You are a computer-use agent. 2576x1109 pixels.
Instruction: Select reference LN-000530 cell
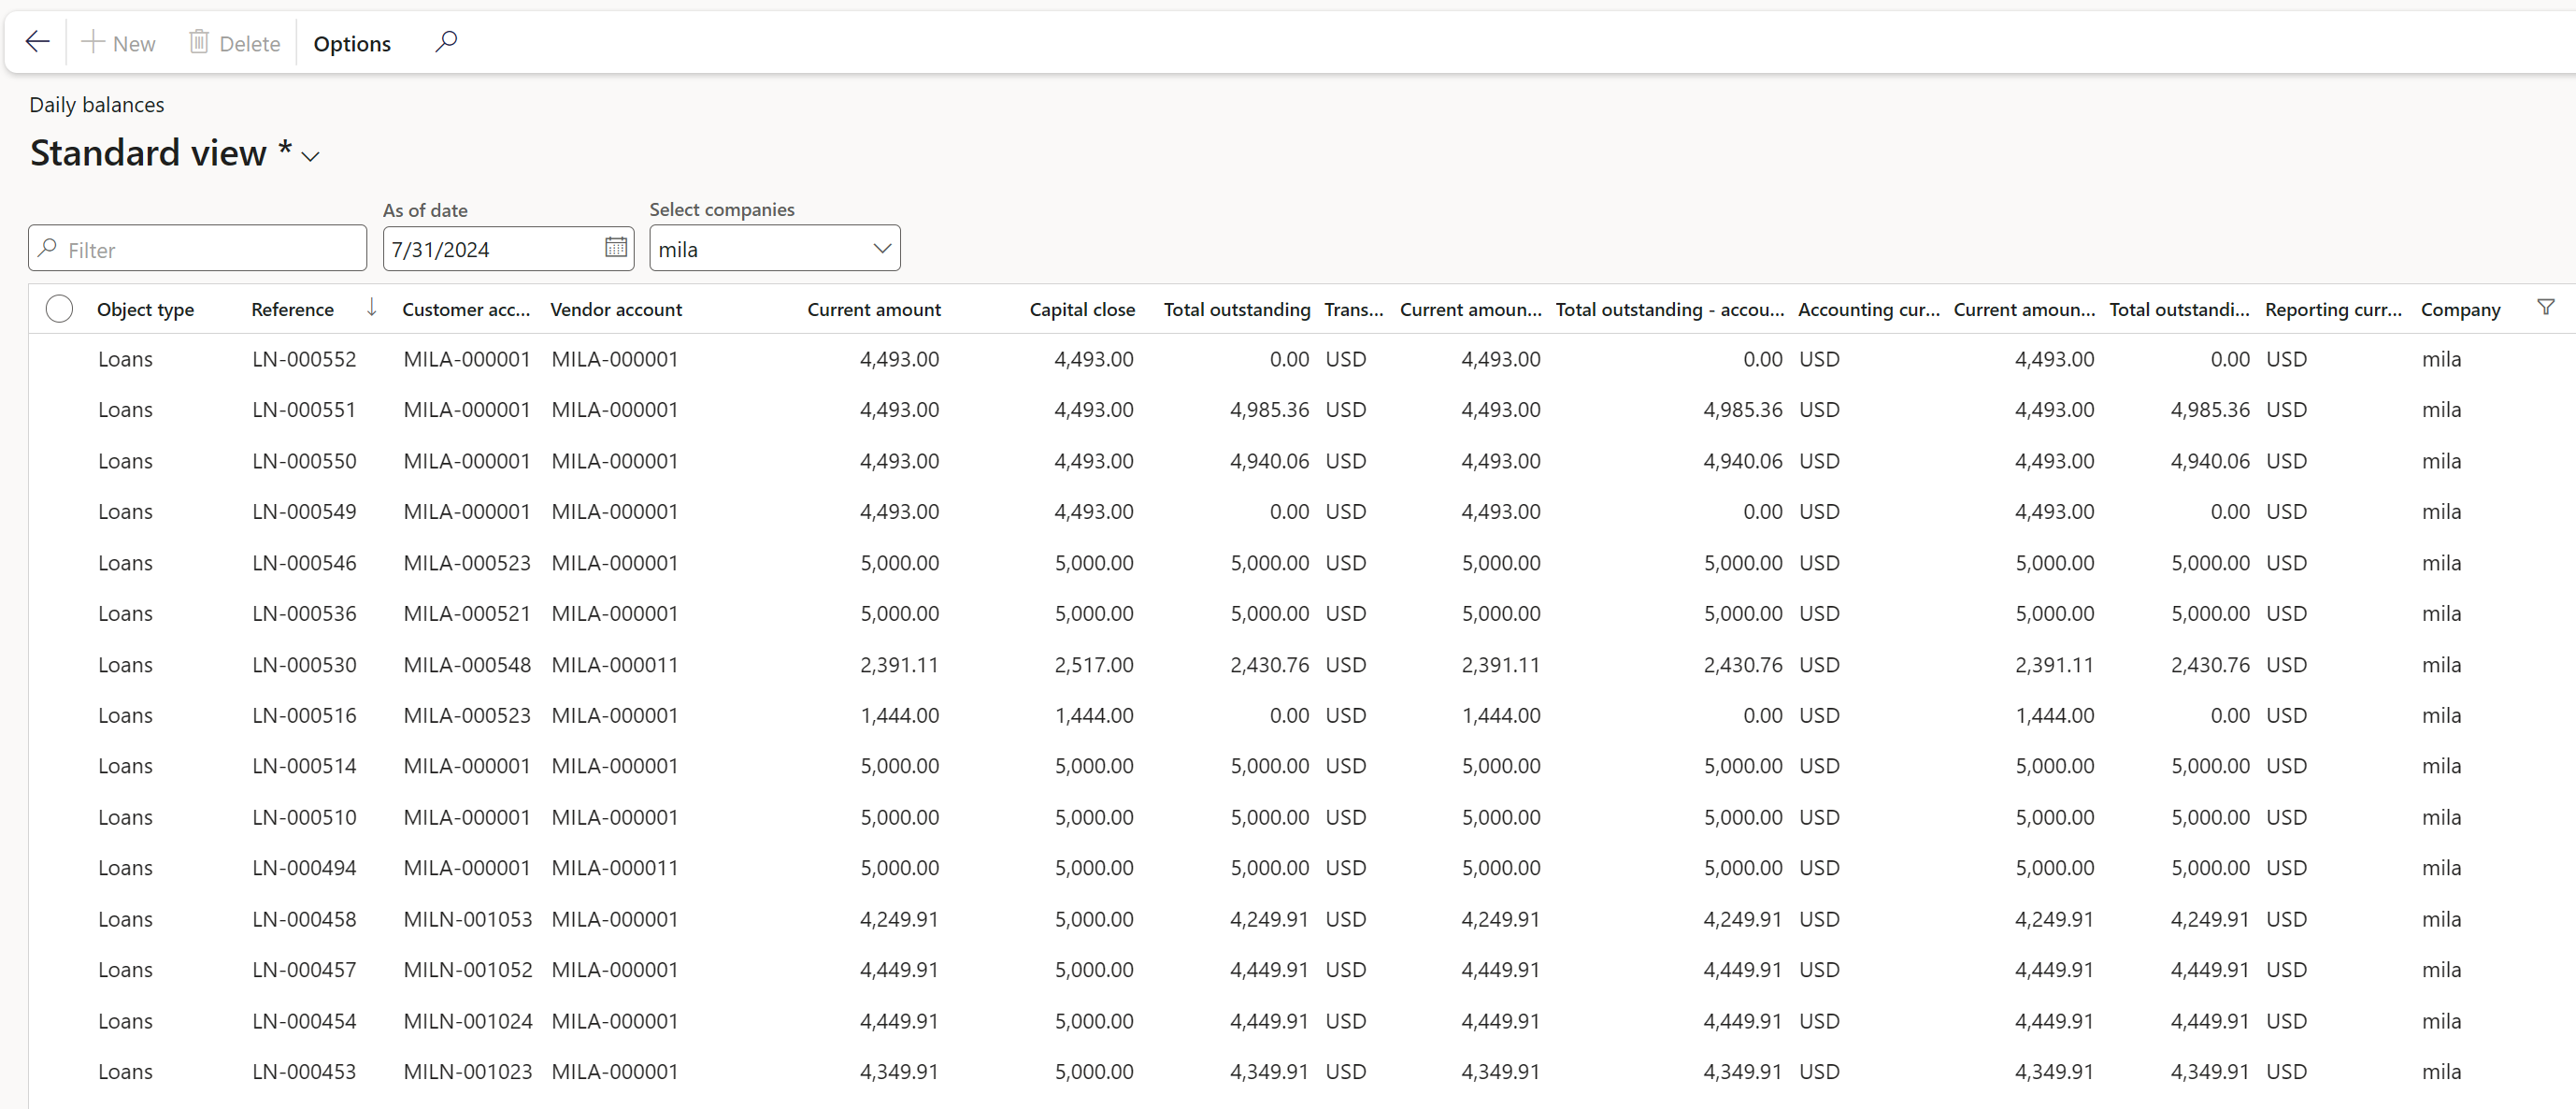click(304, 665)
